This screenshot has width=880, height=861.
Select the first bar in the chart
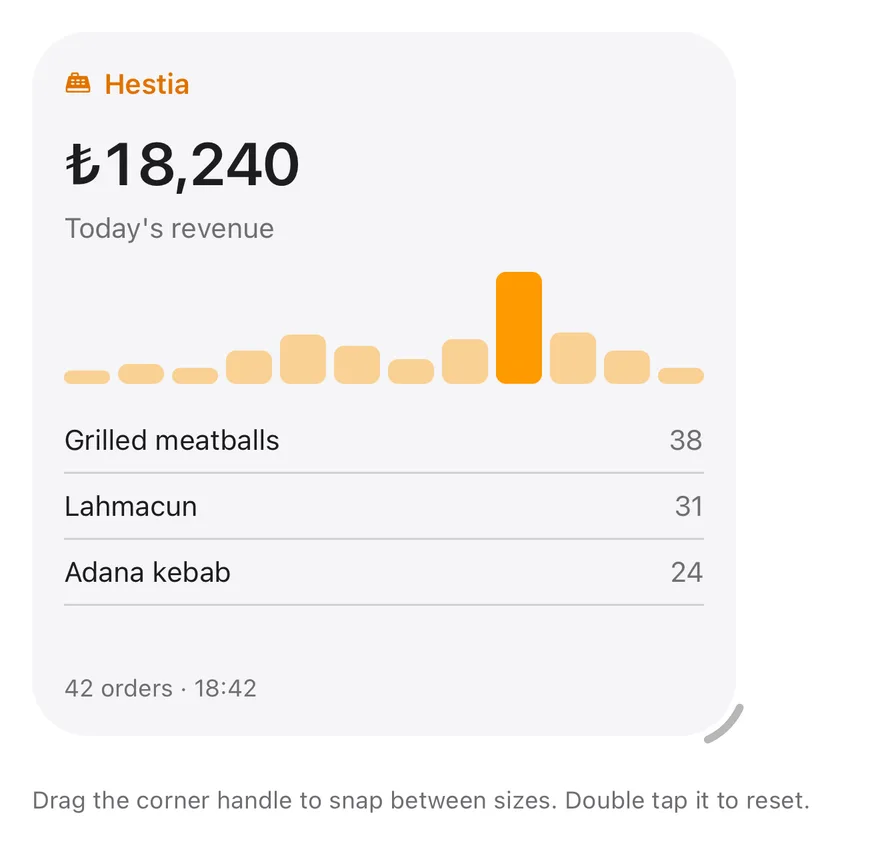click(x=87, y=377)
